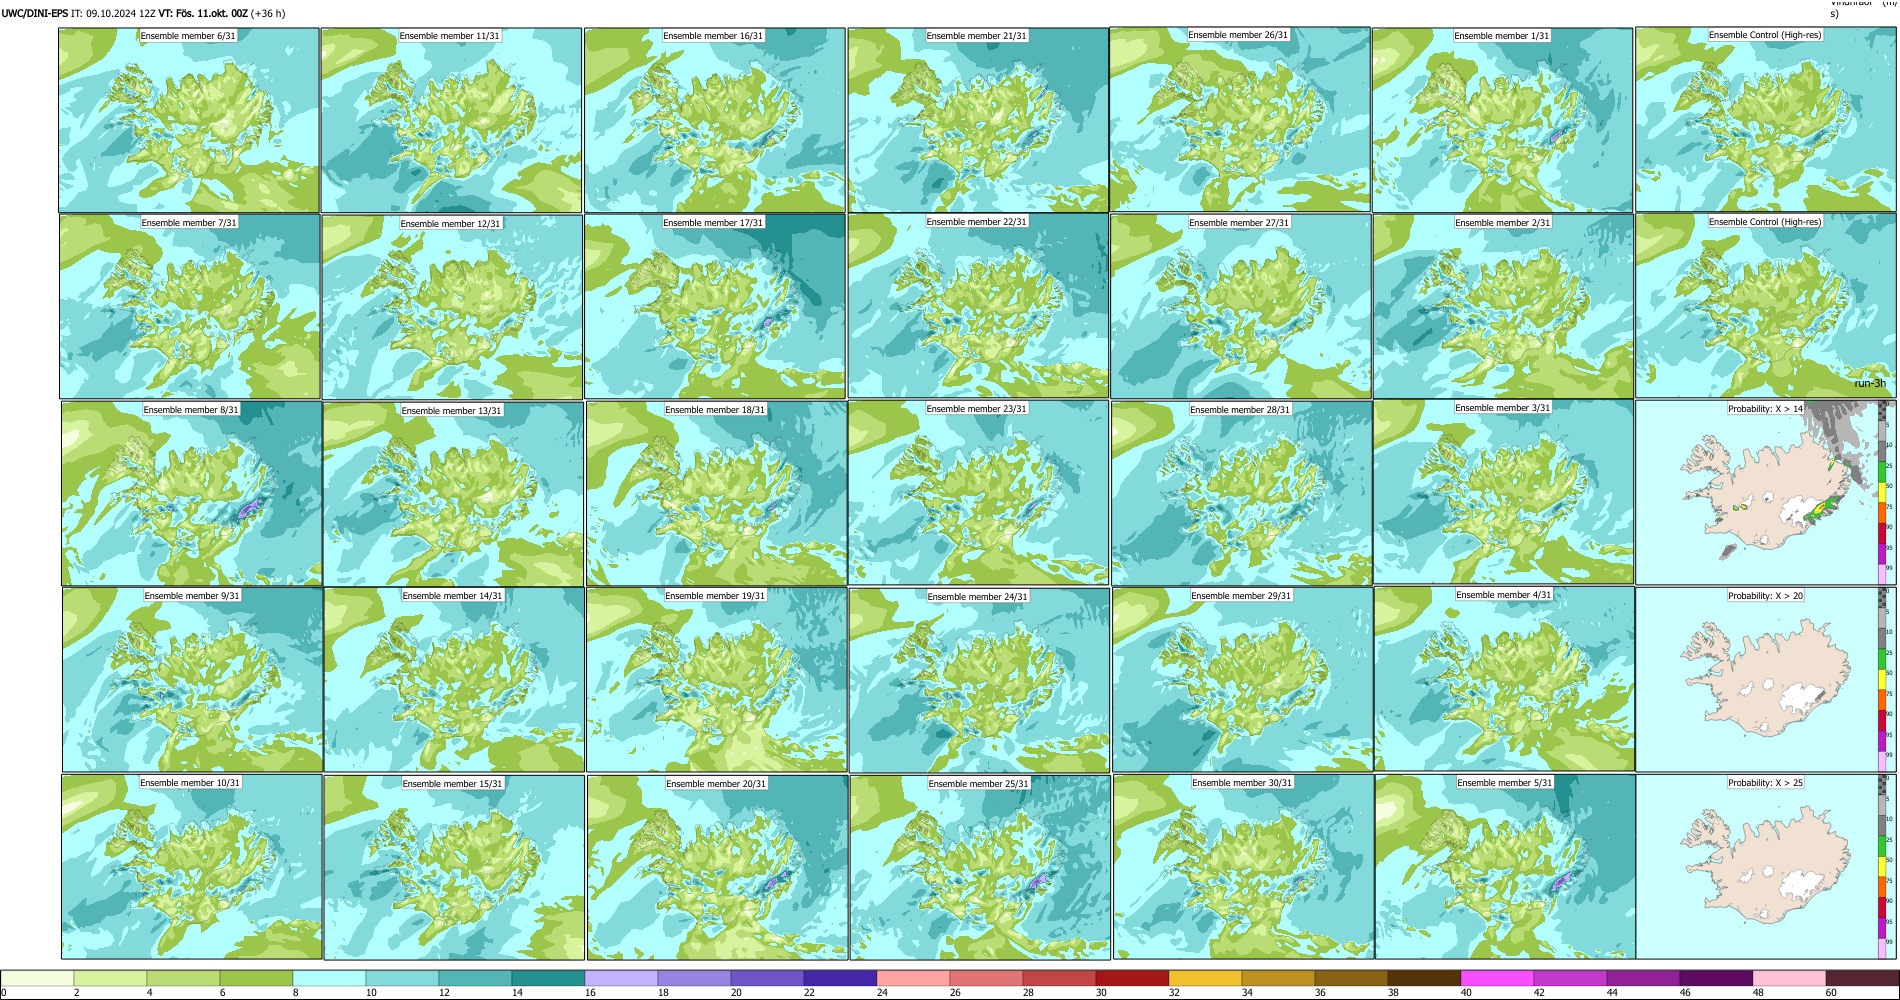Image resolution: width=1900 pixels, height=1000 pixels.
Task: Click the probability color bar beside X > 25
Action: [1883, 867]
